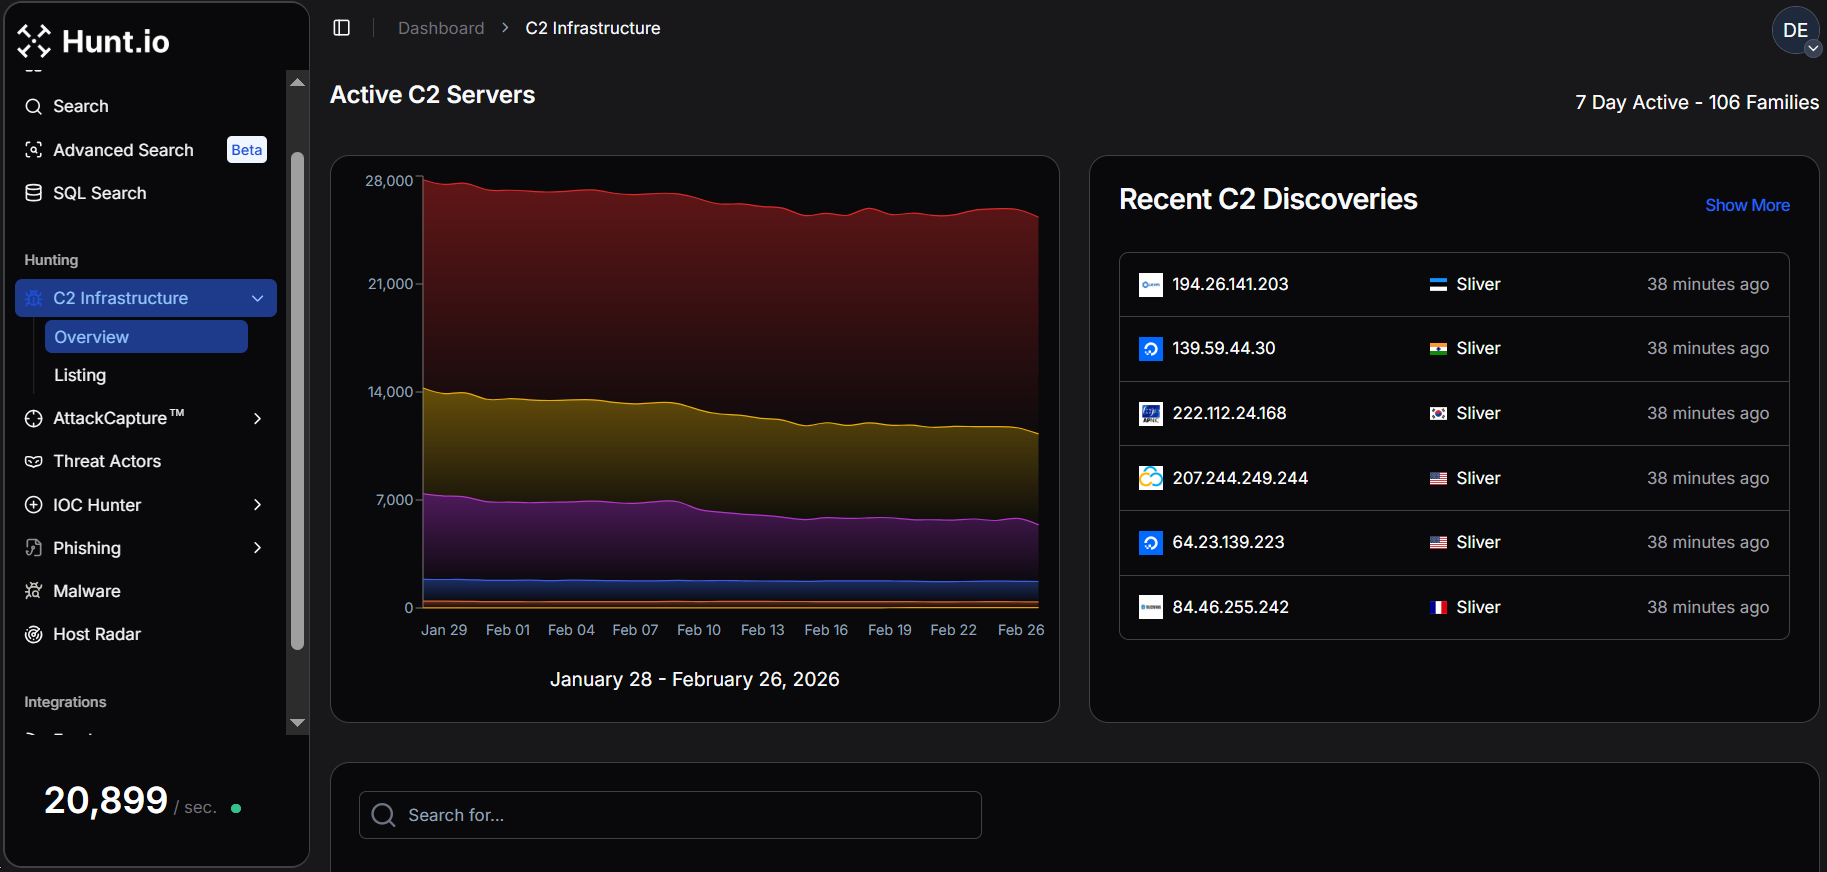Image resolution: width=1827 pixels, height=872 pixels.
Task: Click the flag next to 194.26.141.203
Action: click(x=1438, y=285)
